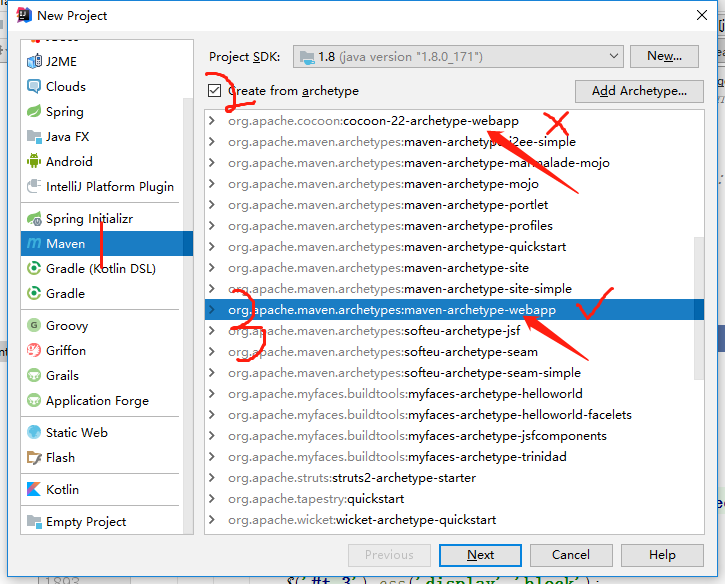Click the Android robot icon

click(34, 161)
